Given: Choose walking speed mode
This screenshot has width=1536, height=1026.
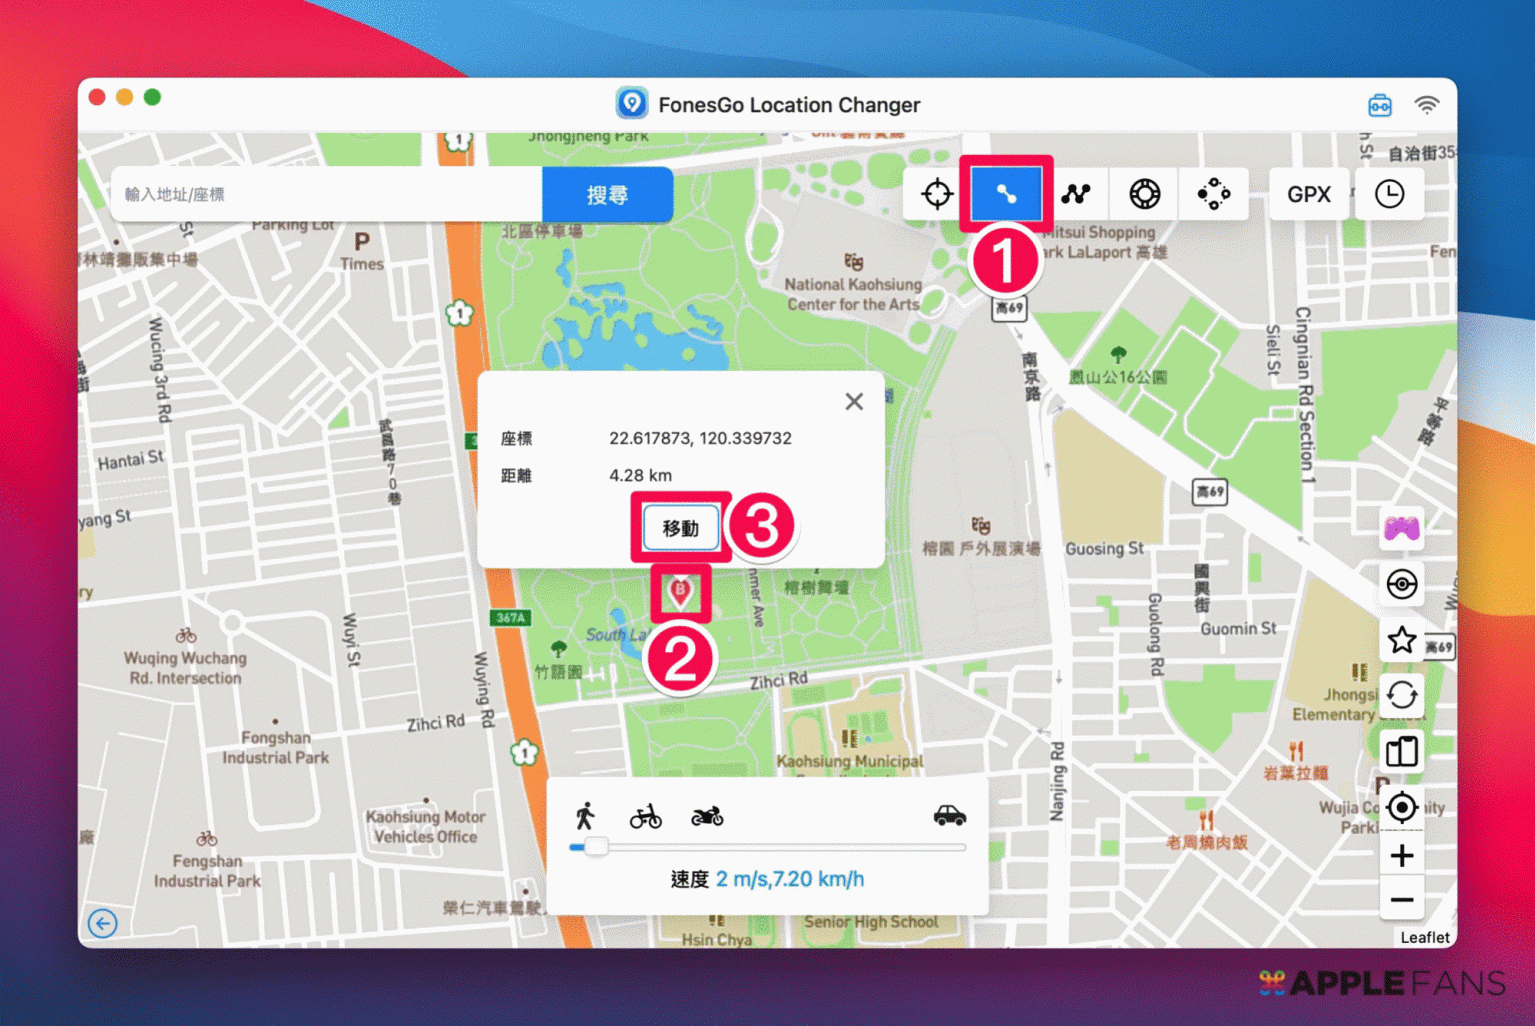Looking at the screenshot, I should click(x=586, y=816).
